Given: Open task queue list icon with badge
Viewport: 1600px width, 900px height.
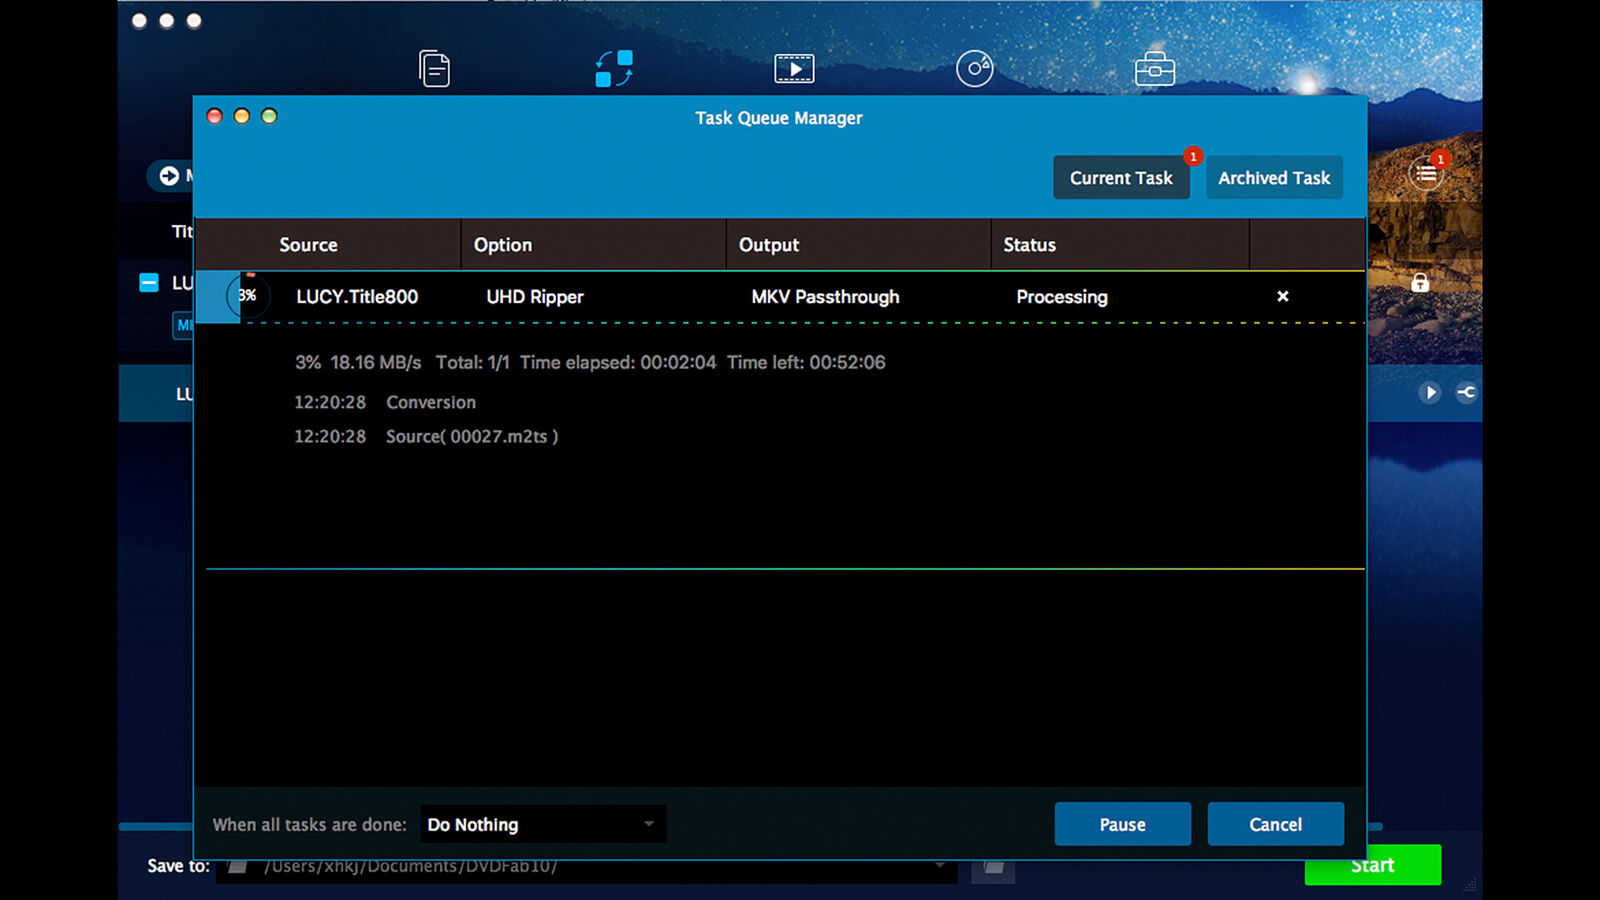Looking at the screenshot, I should point(1426,174).
